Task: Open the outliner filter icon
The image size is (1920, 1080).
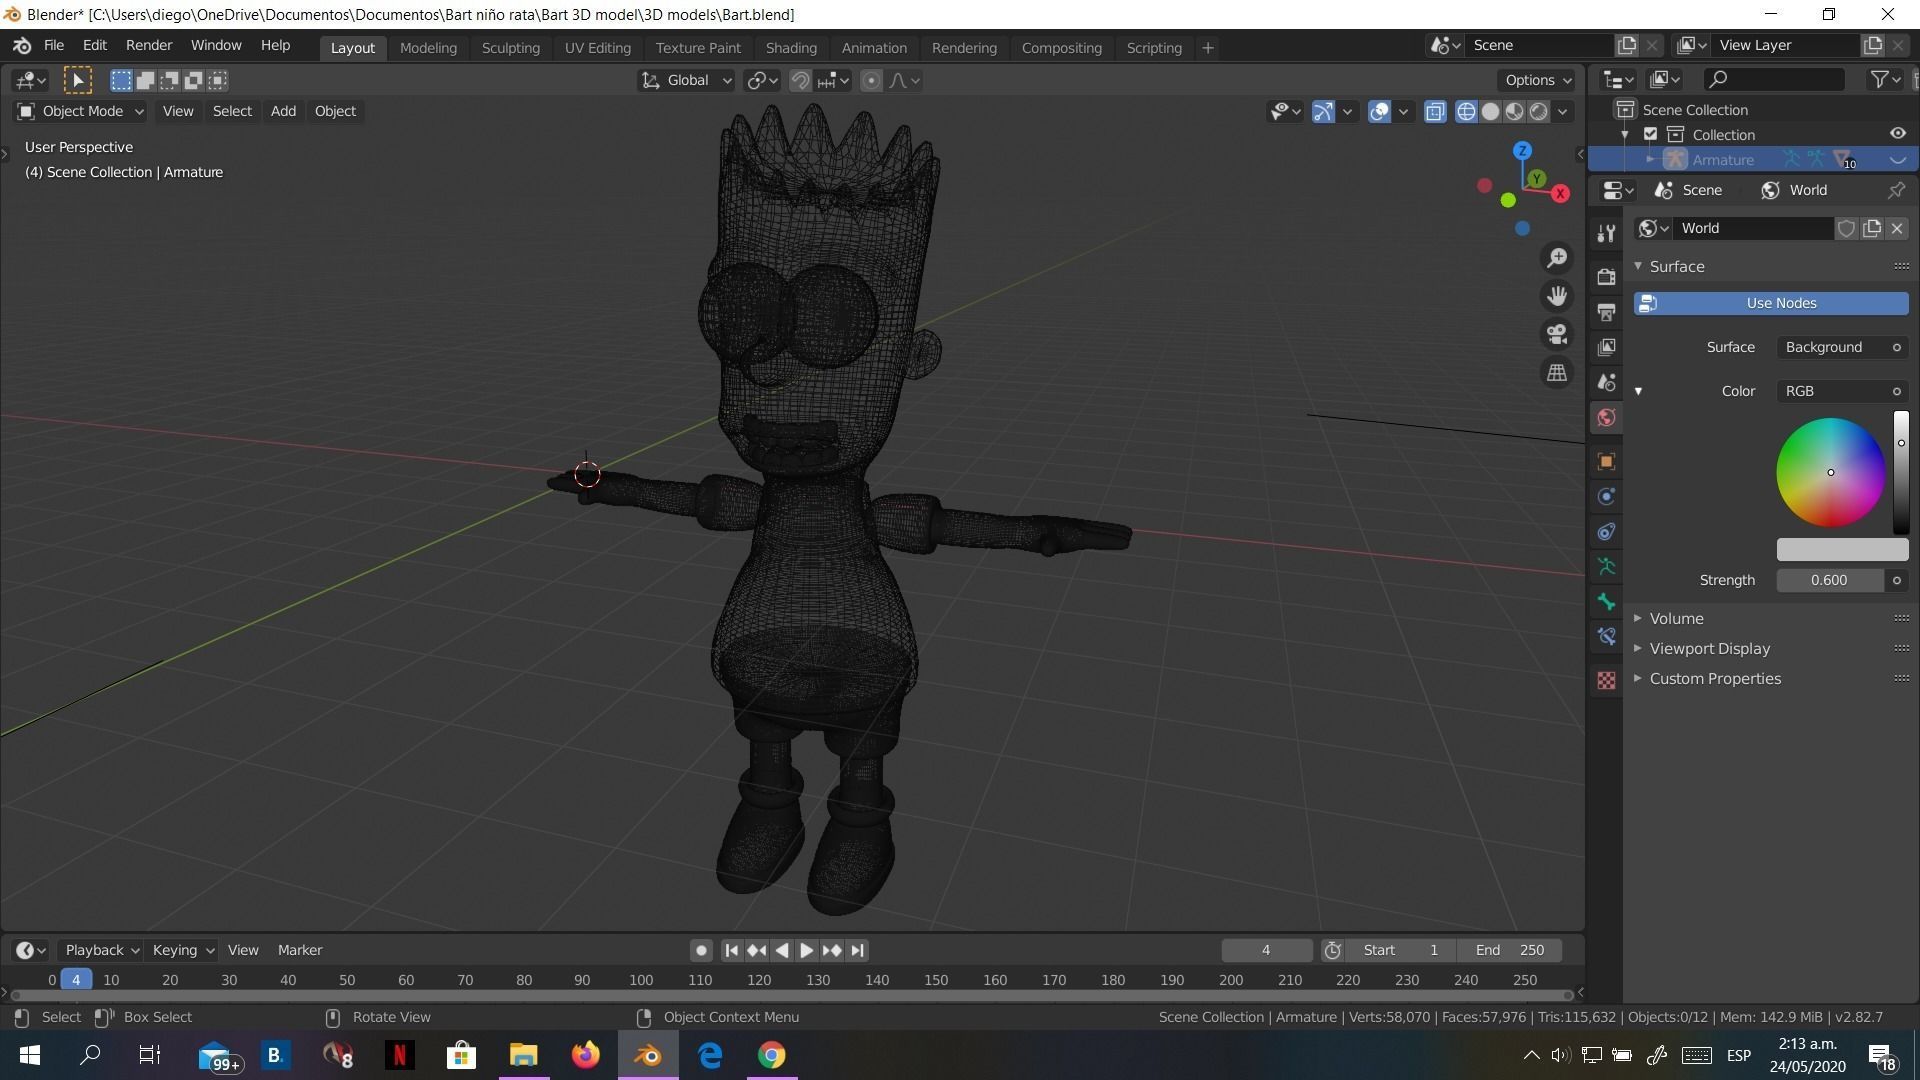Action: coord(1885,79)
